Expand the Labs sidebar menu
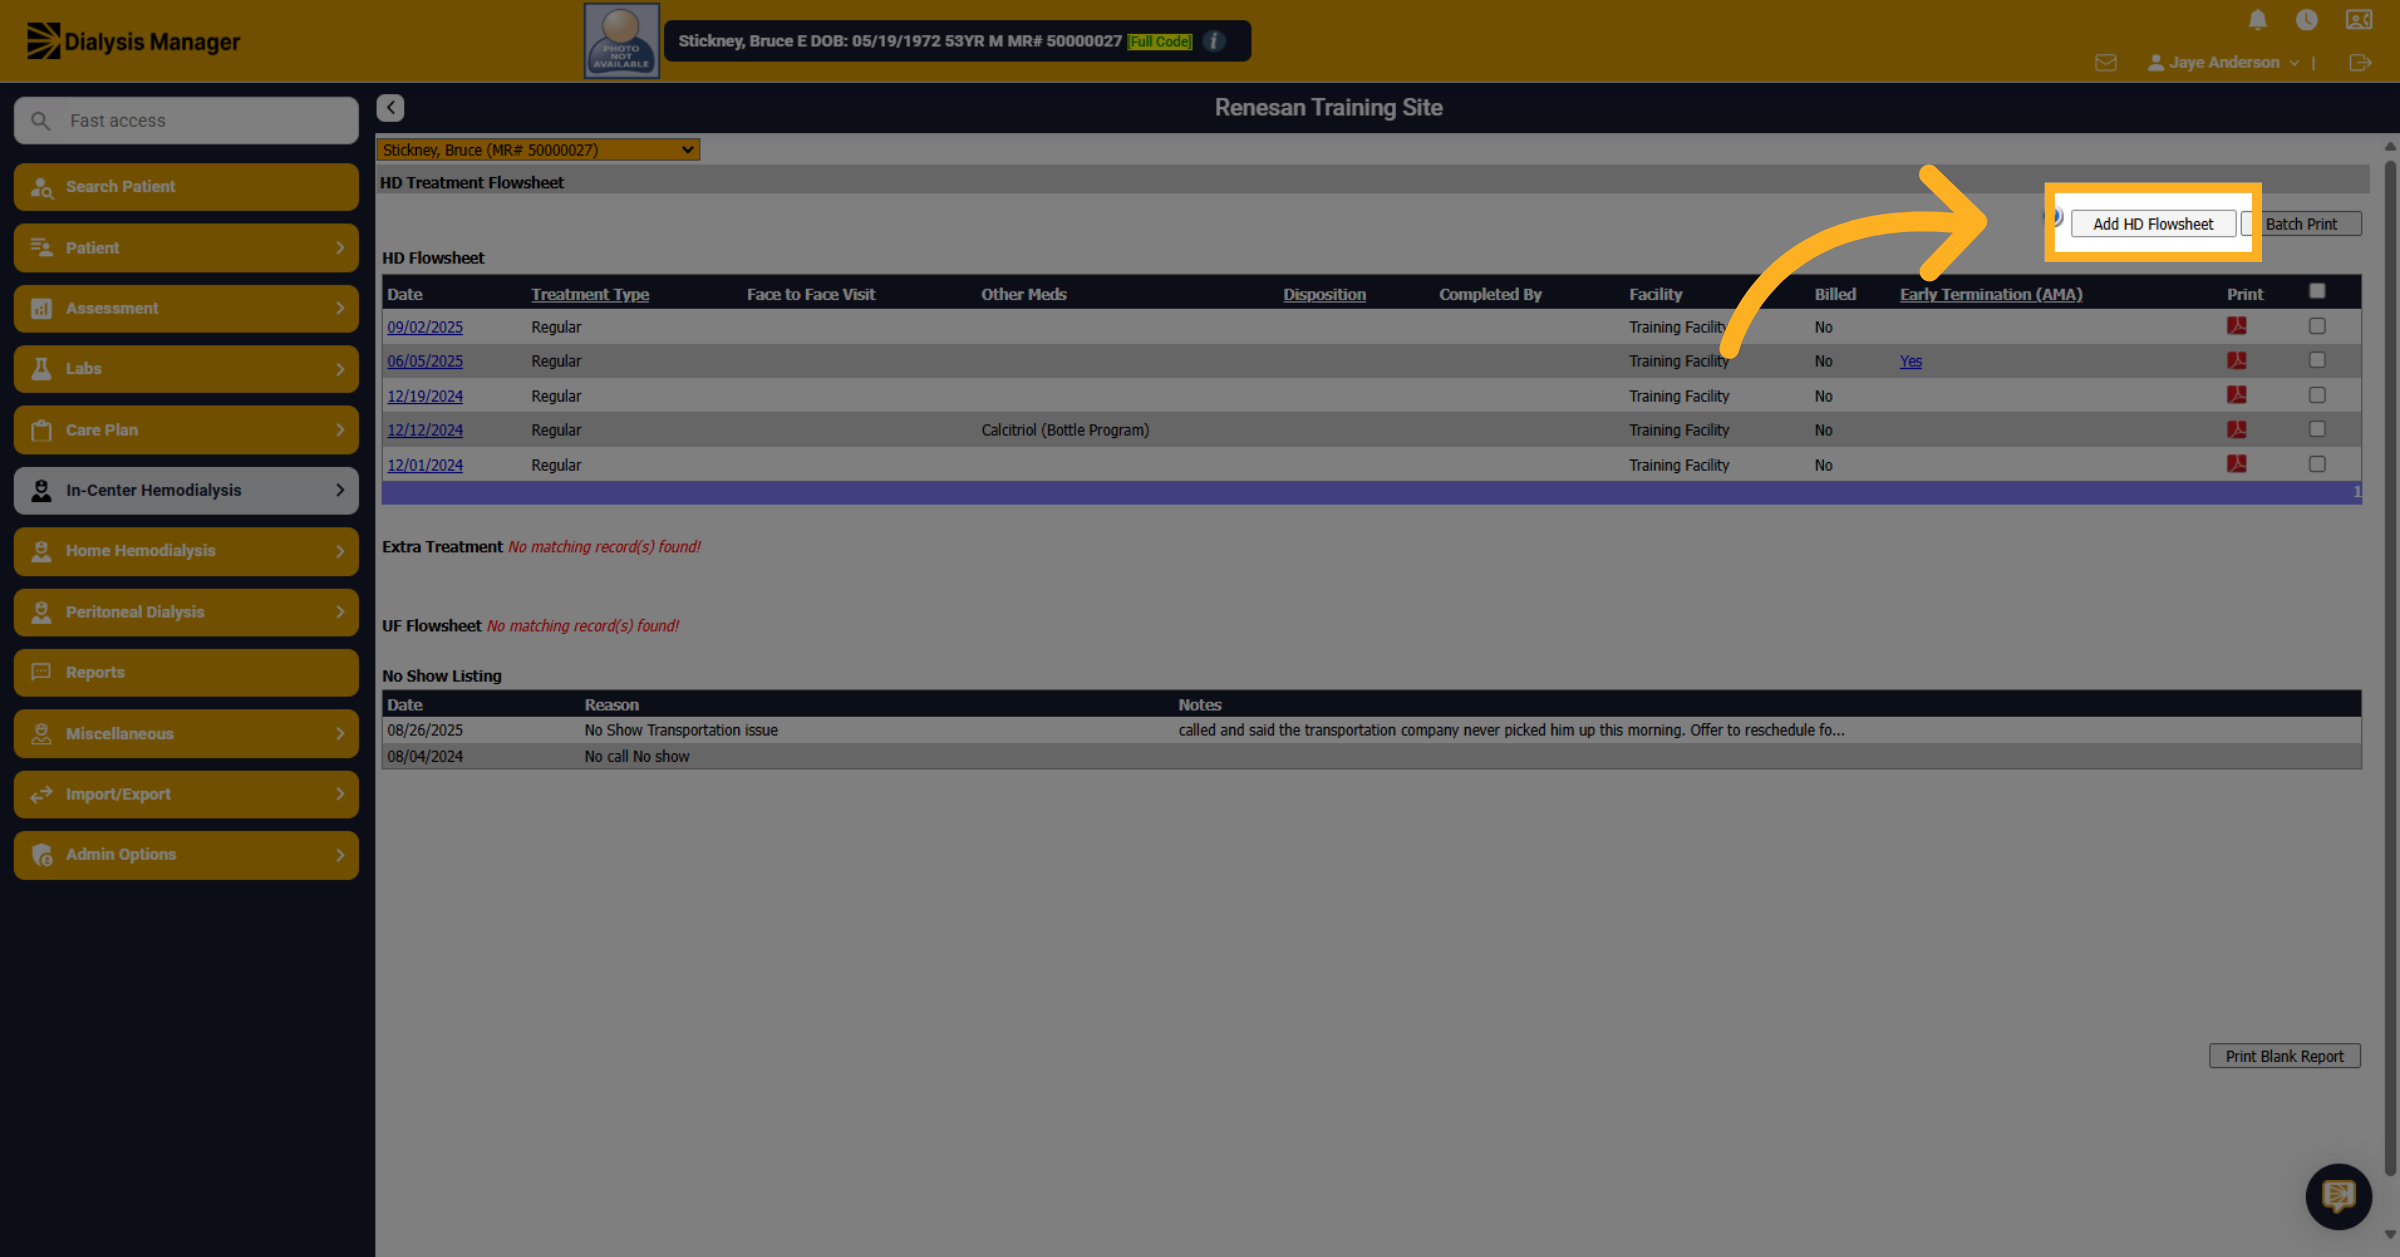The height and width of the screenshot is (1257, 2400). tap(186, 369)
